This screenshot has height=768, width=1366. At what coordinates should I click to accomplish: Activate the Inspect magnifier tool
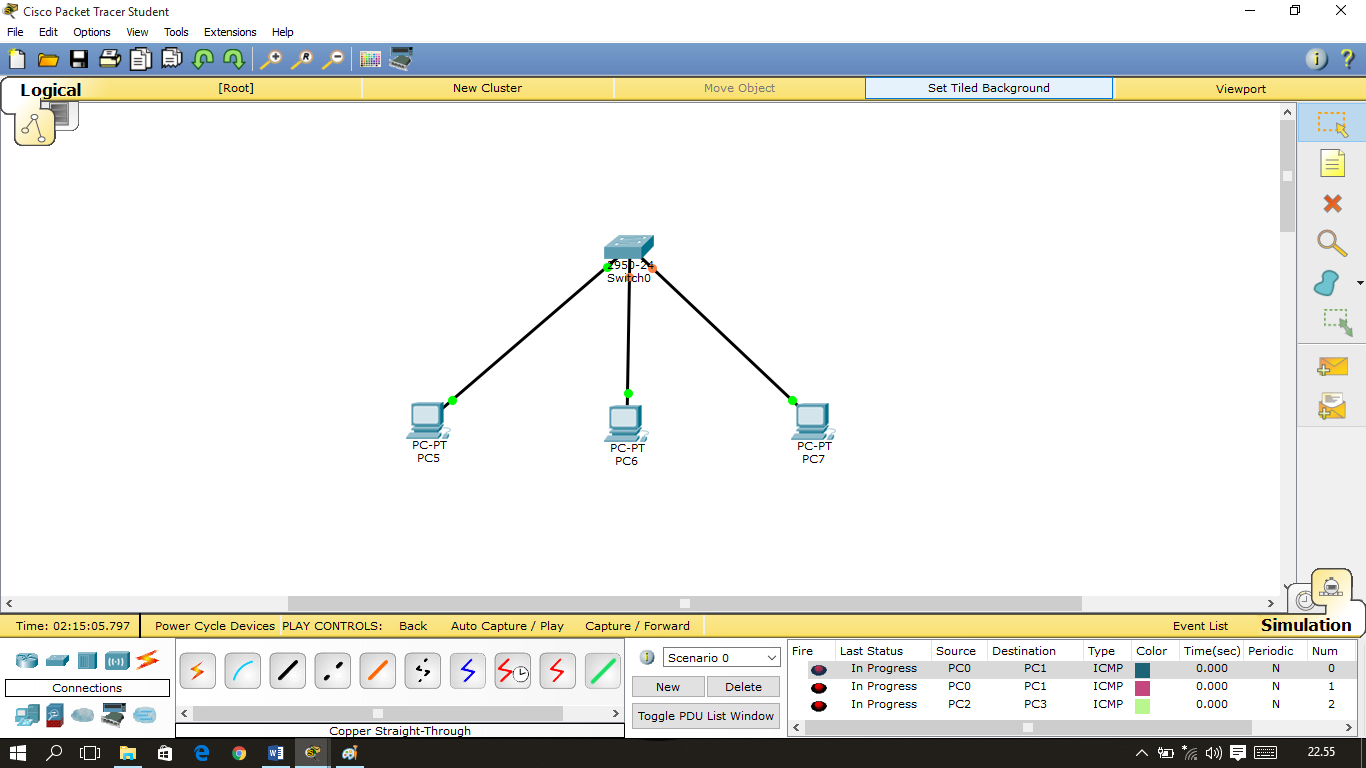[x=1332, y=243]
